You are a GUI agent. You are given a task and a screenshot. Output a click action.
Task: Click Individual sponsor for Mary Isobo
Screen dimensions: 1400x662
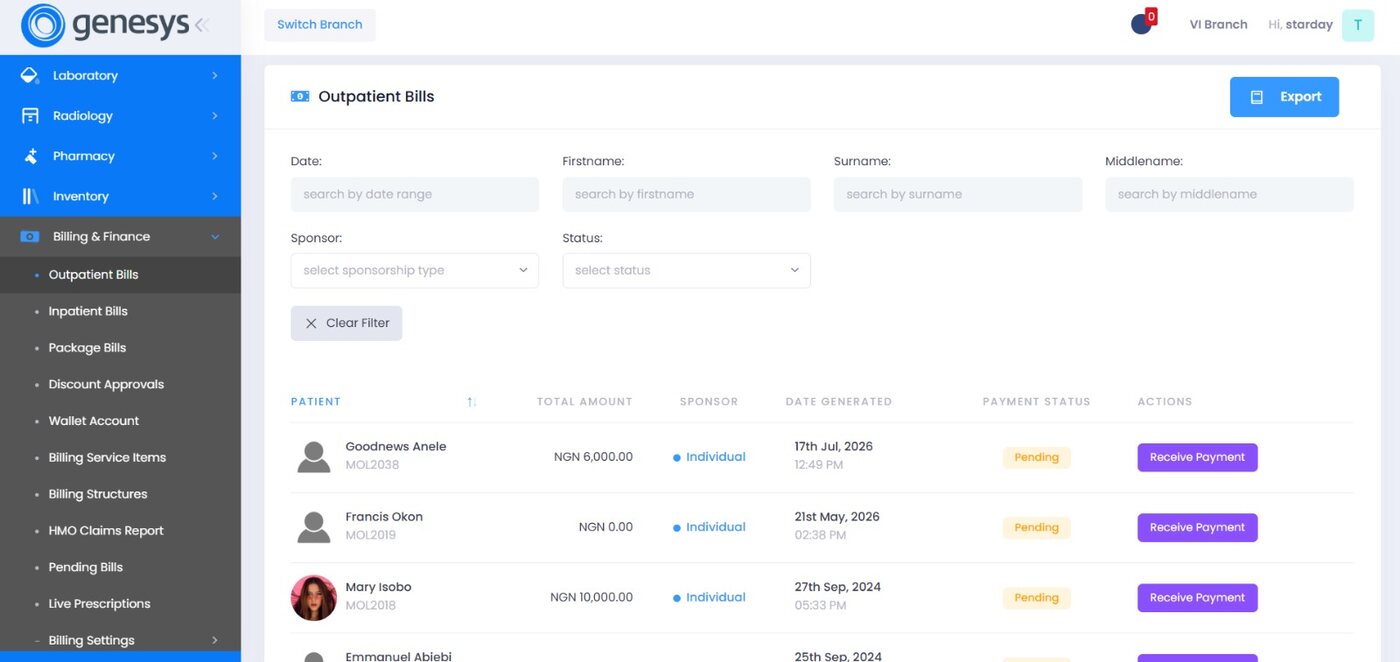[x=710, y=597]
